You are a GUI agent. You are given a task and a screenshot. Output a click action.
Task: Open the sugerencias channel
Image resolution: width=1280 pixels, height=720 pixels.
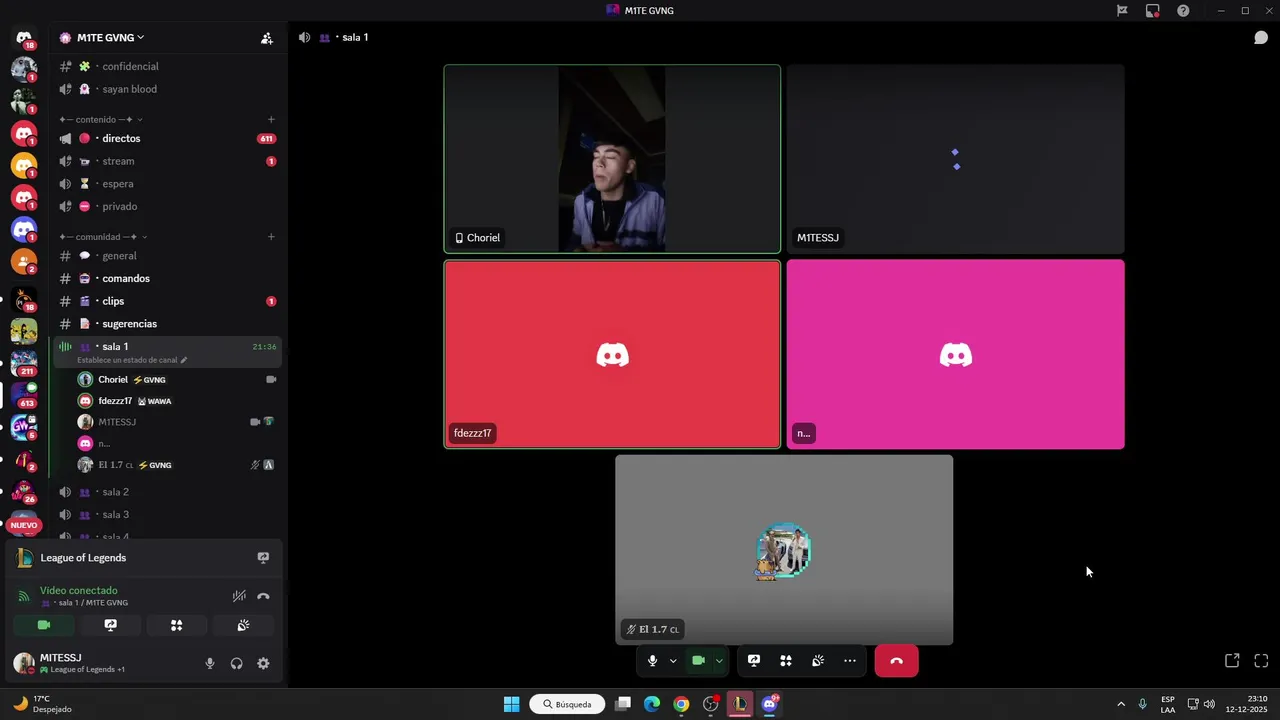click(x=168, y=324)
